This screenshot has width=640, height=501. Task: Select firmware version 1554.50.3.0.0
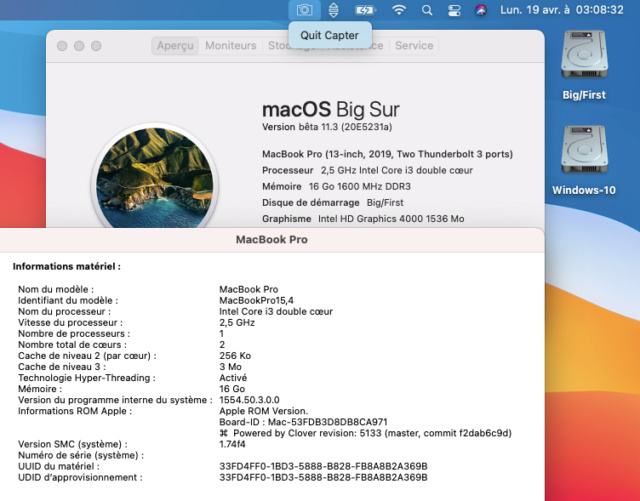point(249,400)
